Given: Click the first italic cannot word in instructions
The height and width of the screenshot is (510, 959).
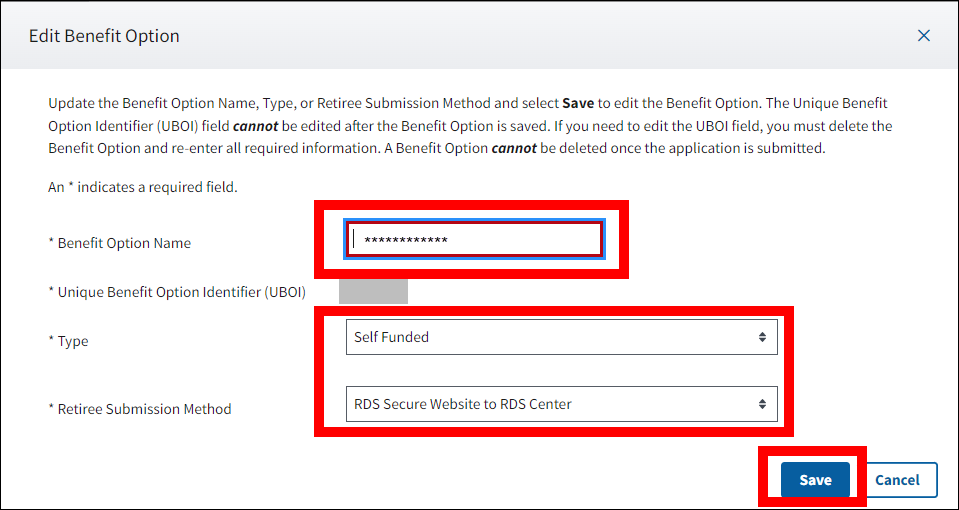Looking at the screenshot, I should click(253, 126).
